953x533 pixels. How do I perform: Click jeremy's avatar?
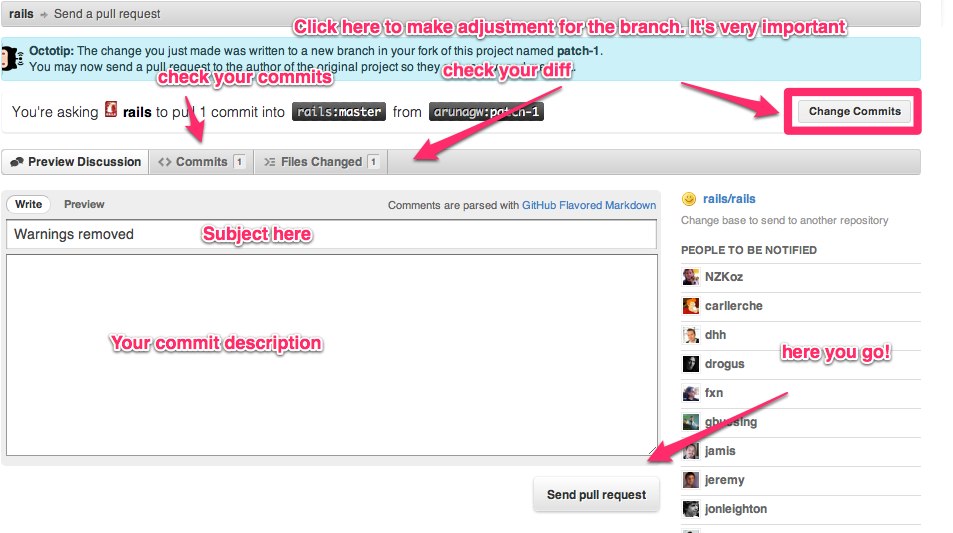tap(690, 480)
